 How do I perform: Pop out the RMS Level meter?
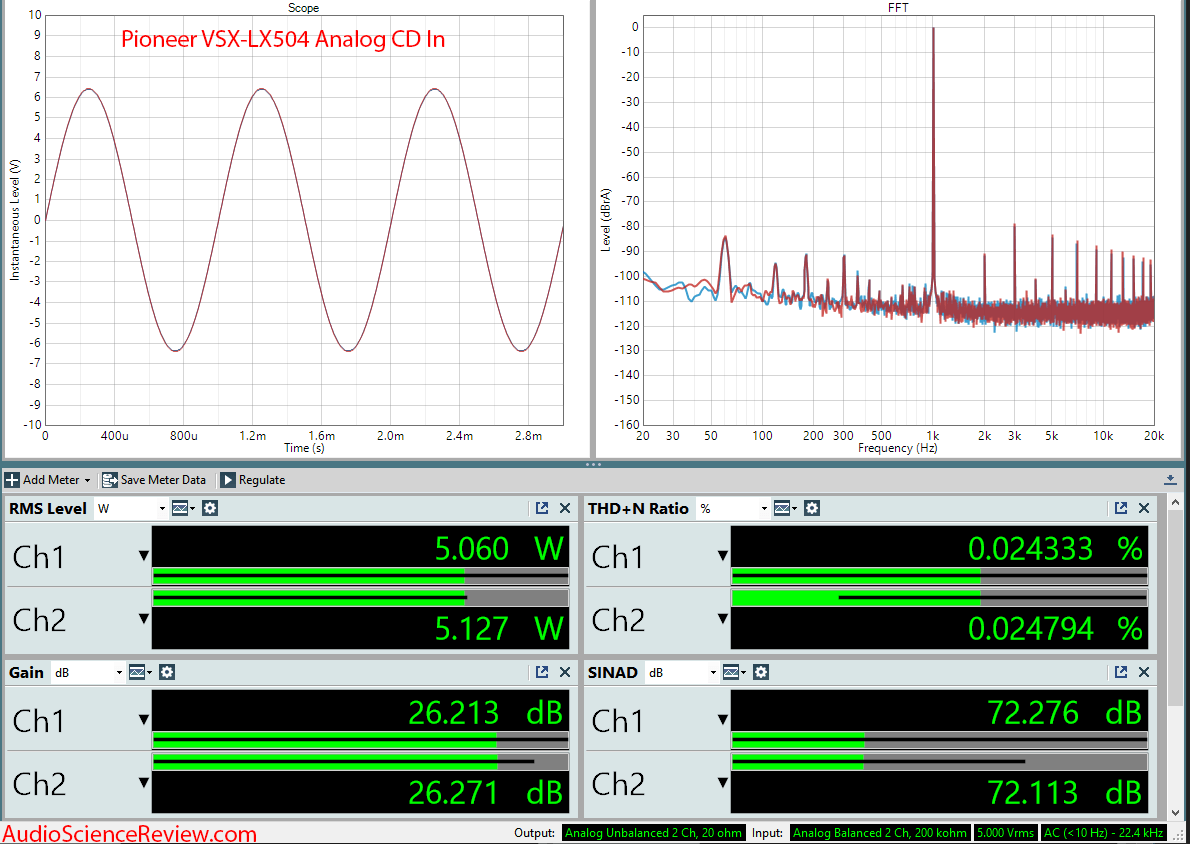pos(542,509)
